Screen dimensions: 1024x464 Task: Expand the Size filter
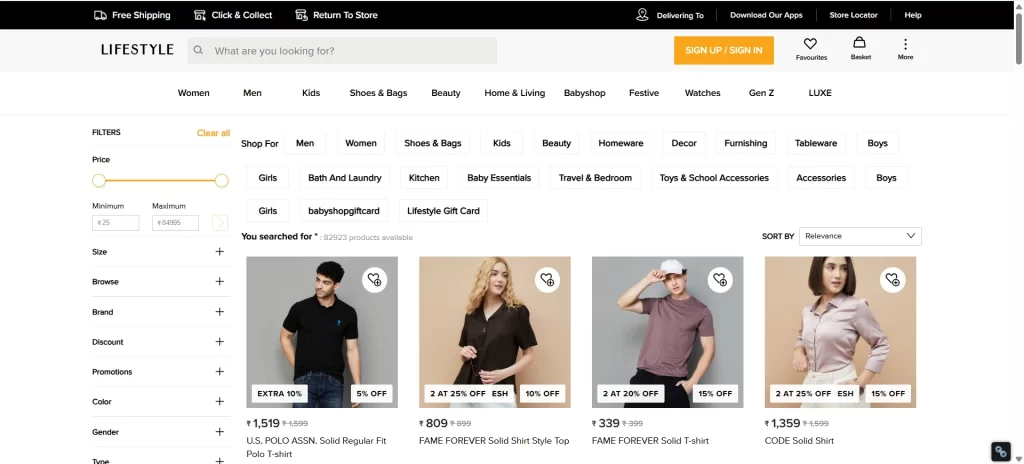click(x=219, y=252)
